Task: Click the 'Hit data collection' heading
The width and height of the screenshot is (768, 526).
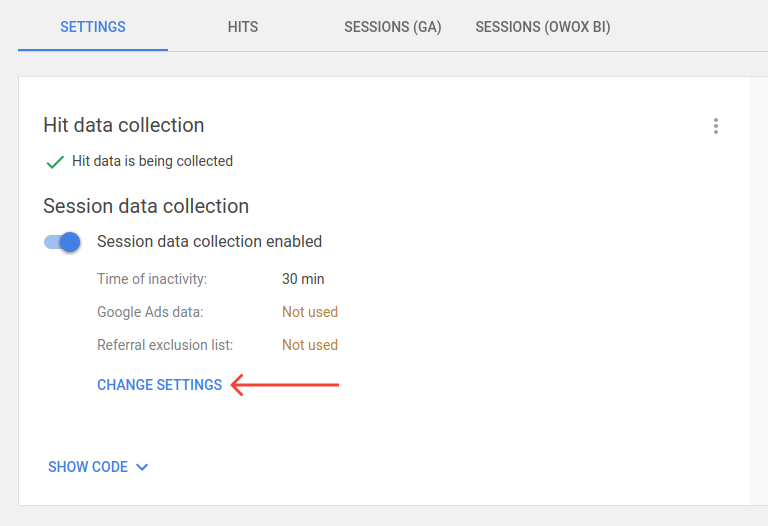Action: pos(123,125)
